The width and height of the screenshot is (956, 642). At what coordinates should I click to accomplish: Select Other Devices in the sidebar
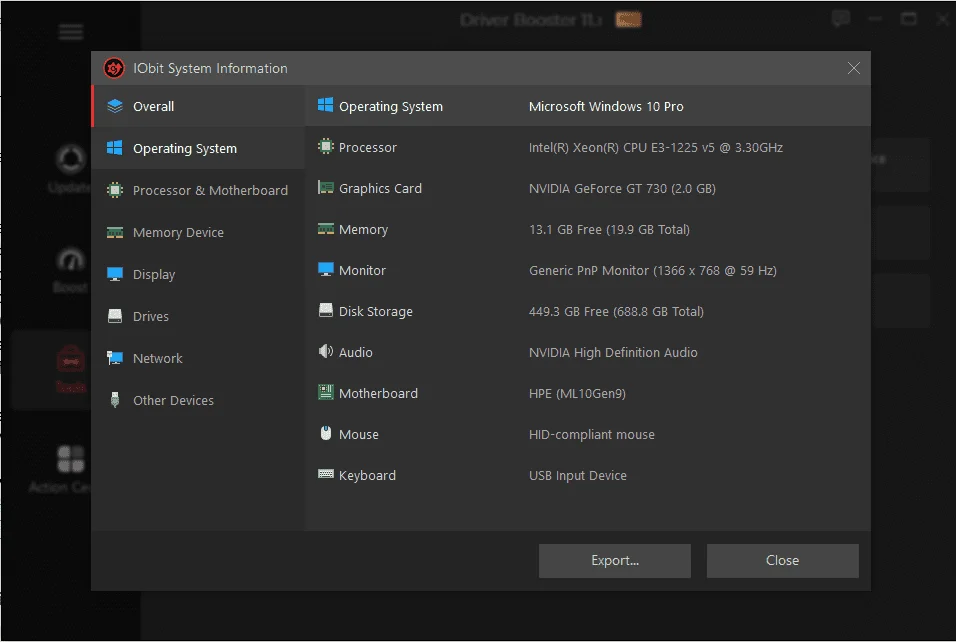(x=198, y=401)
